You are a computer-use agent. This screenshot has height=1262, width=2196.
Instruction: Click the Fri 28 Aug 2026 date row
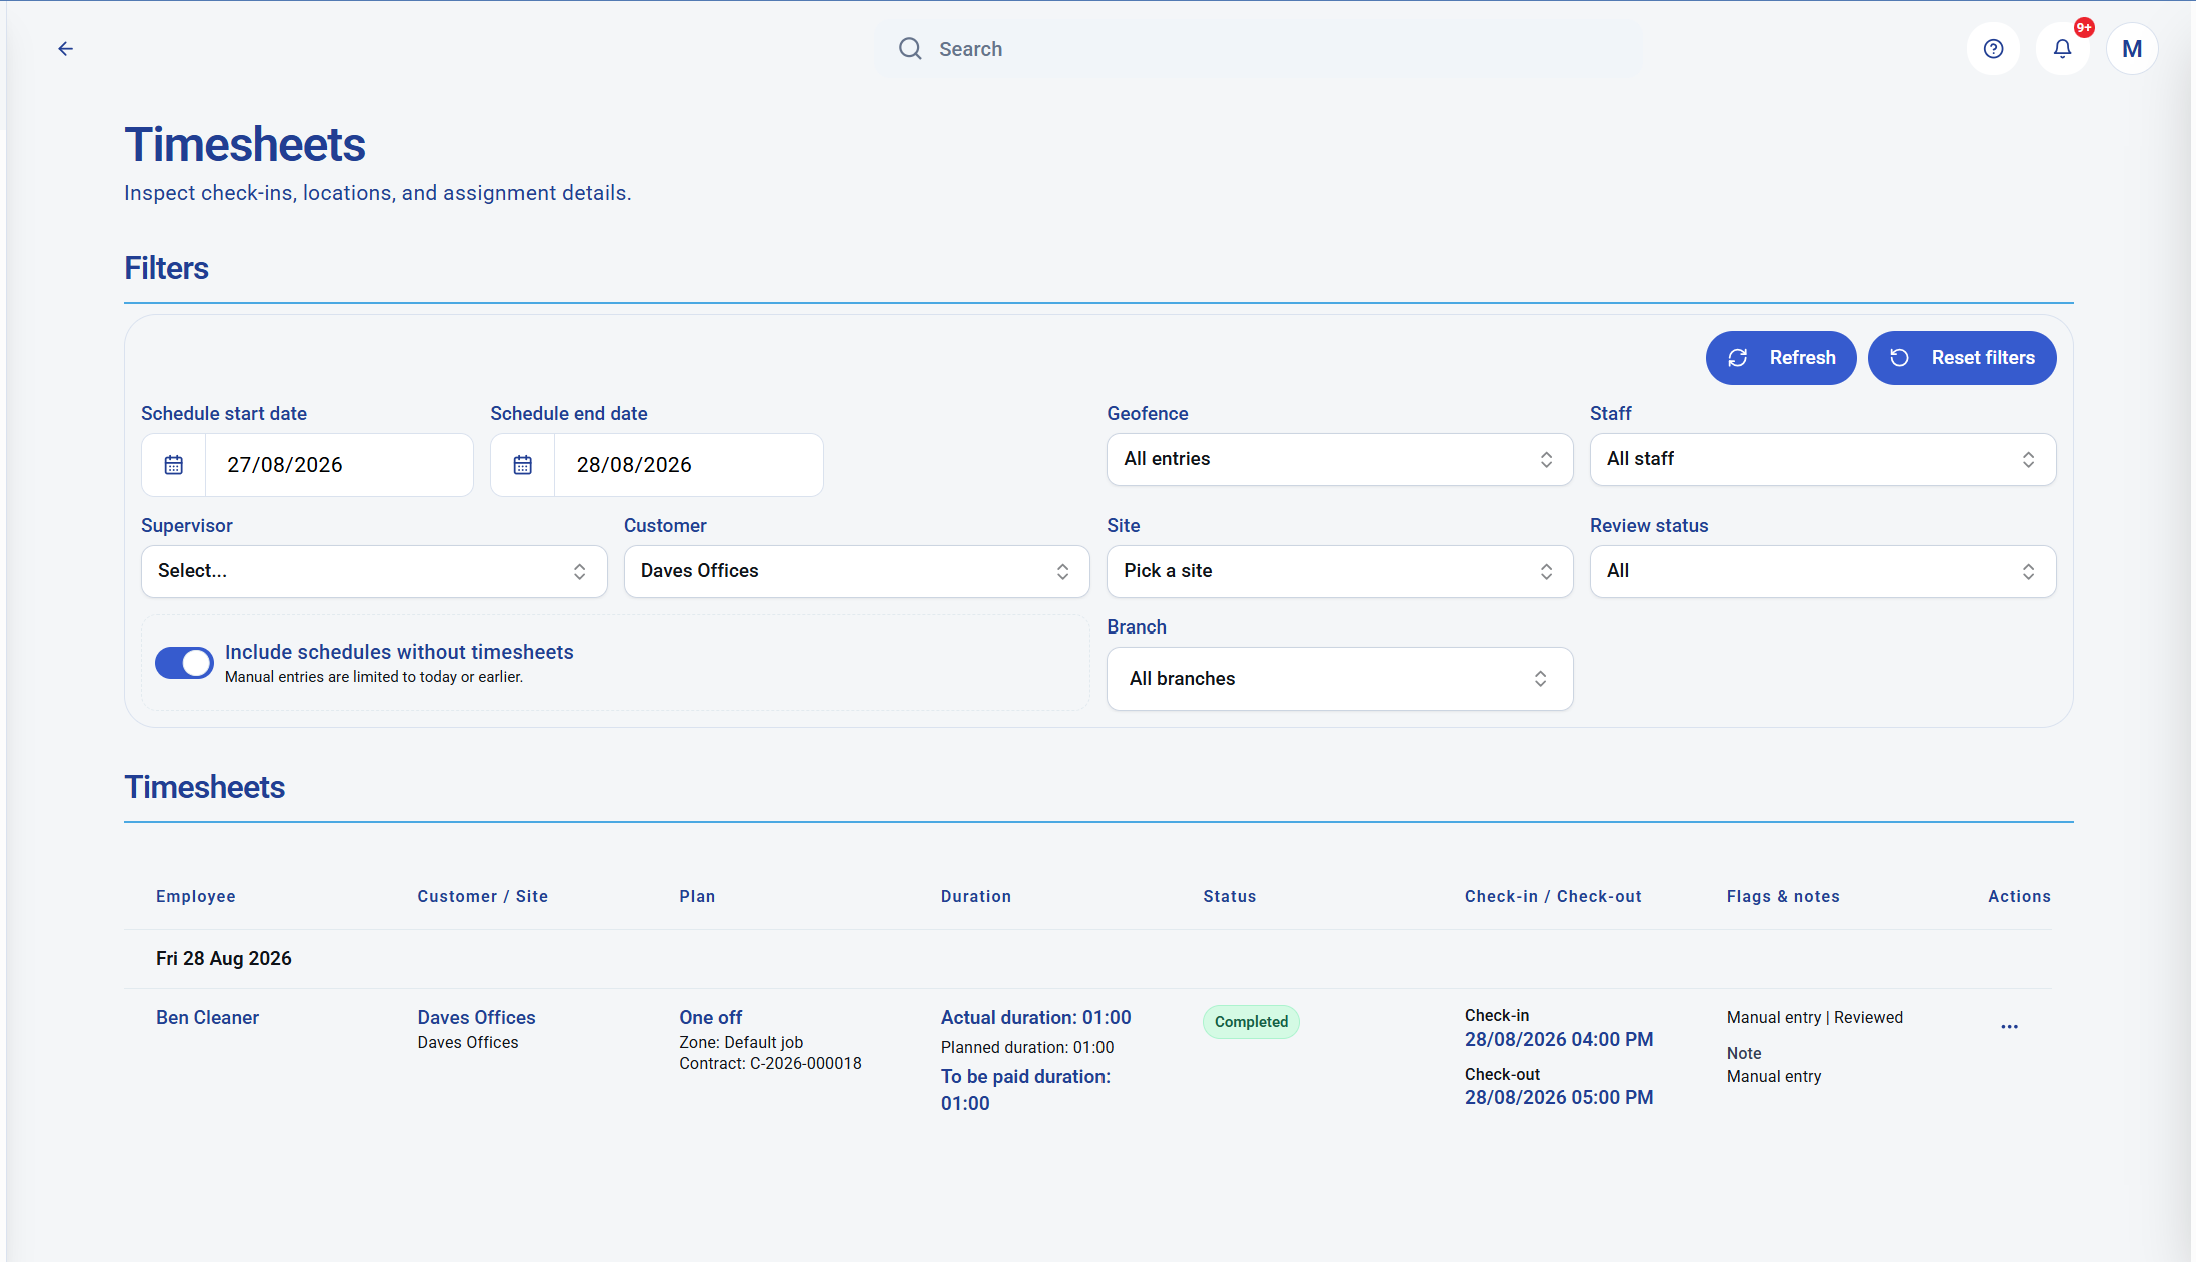click(1088, 959)
